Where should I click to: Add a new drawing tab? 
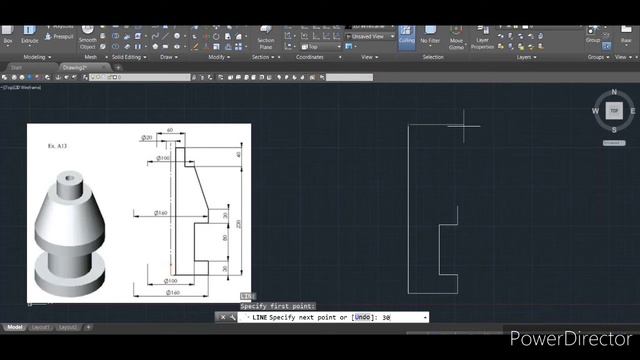point(118,67)
